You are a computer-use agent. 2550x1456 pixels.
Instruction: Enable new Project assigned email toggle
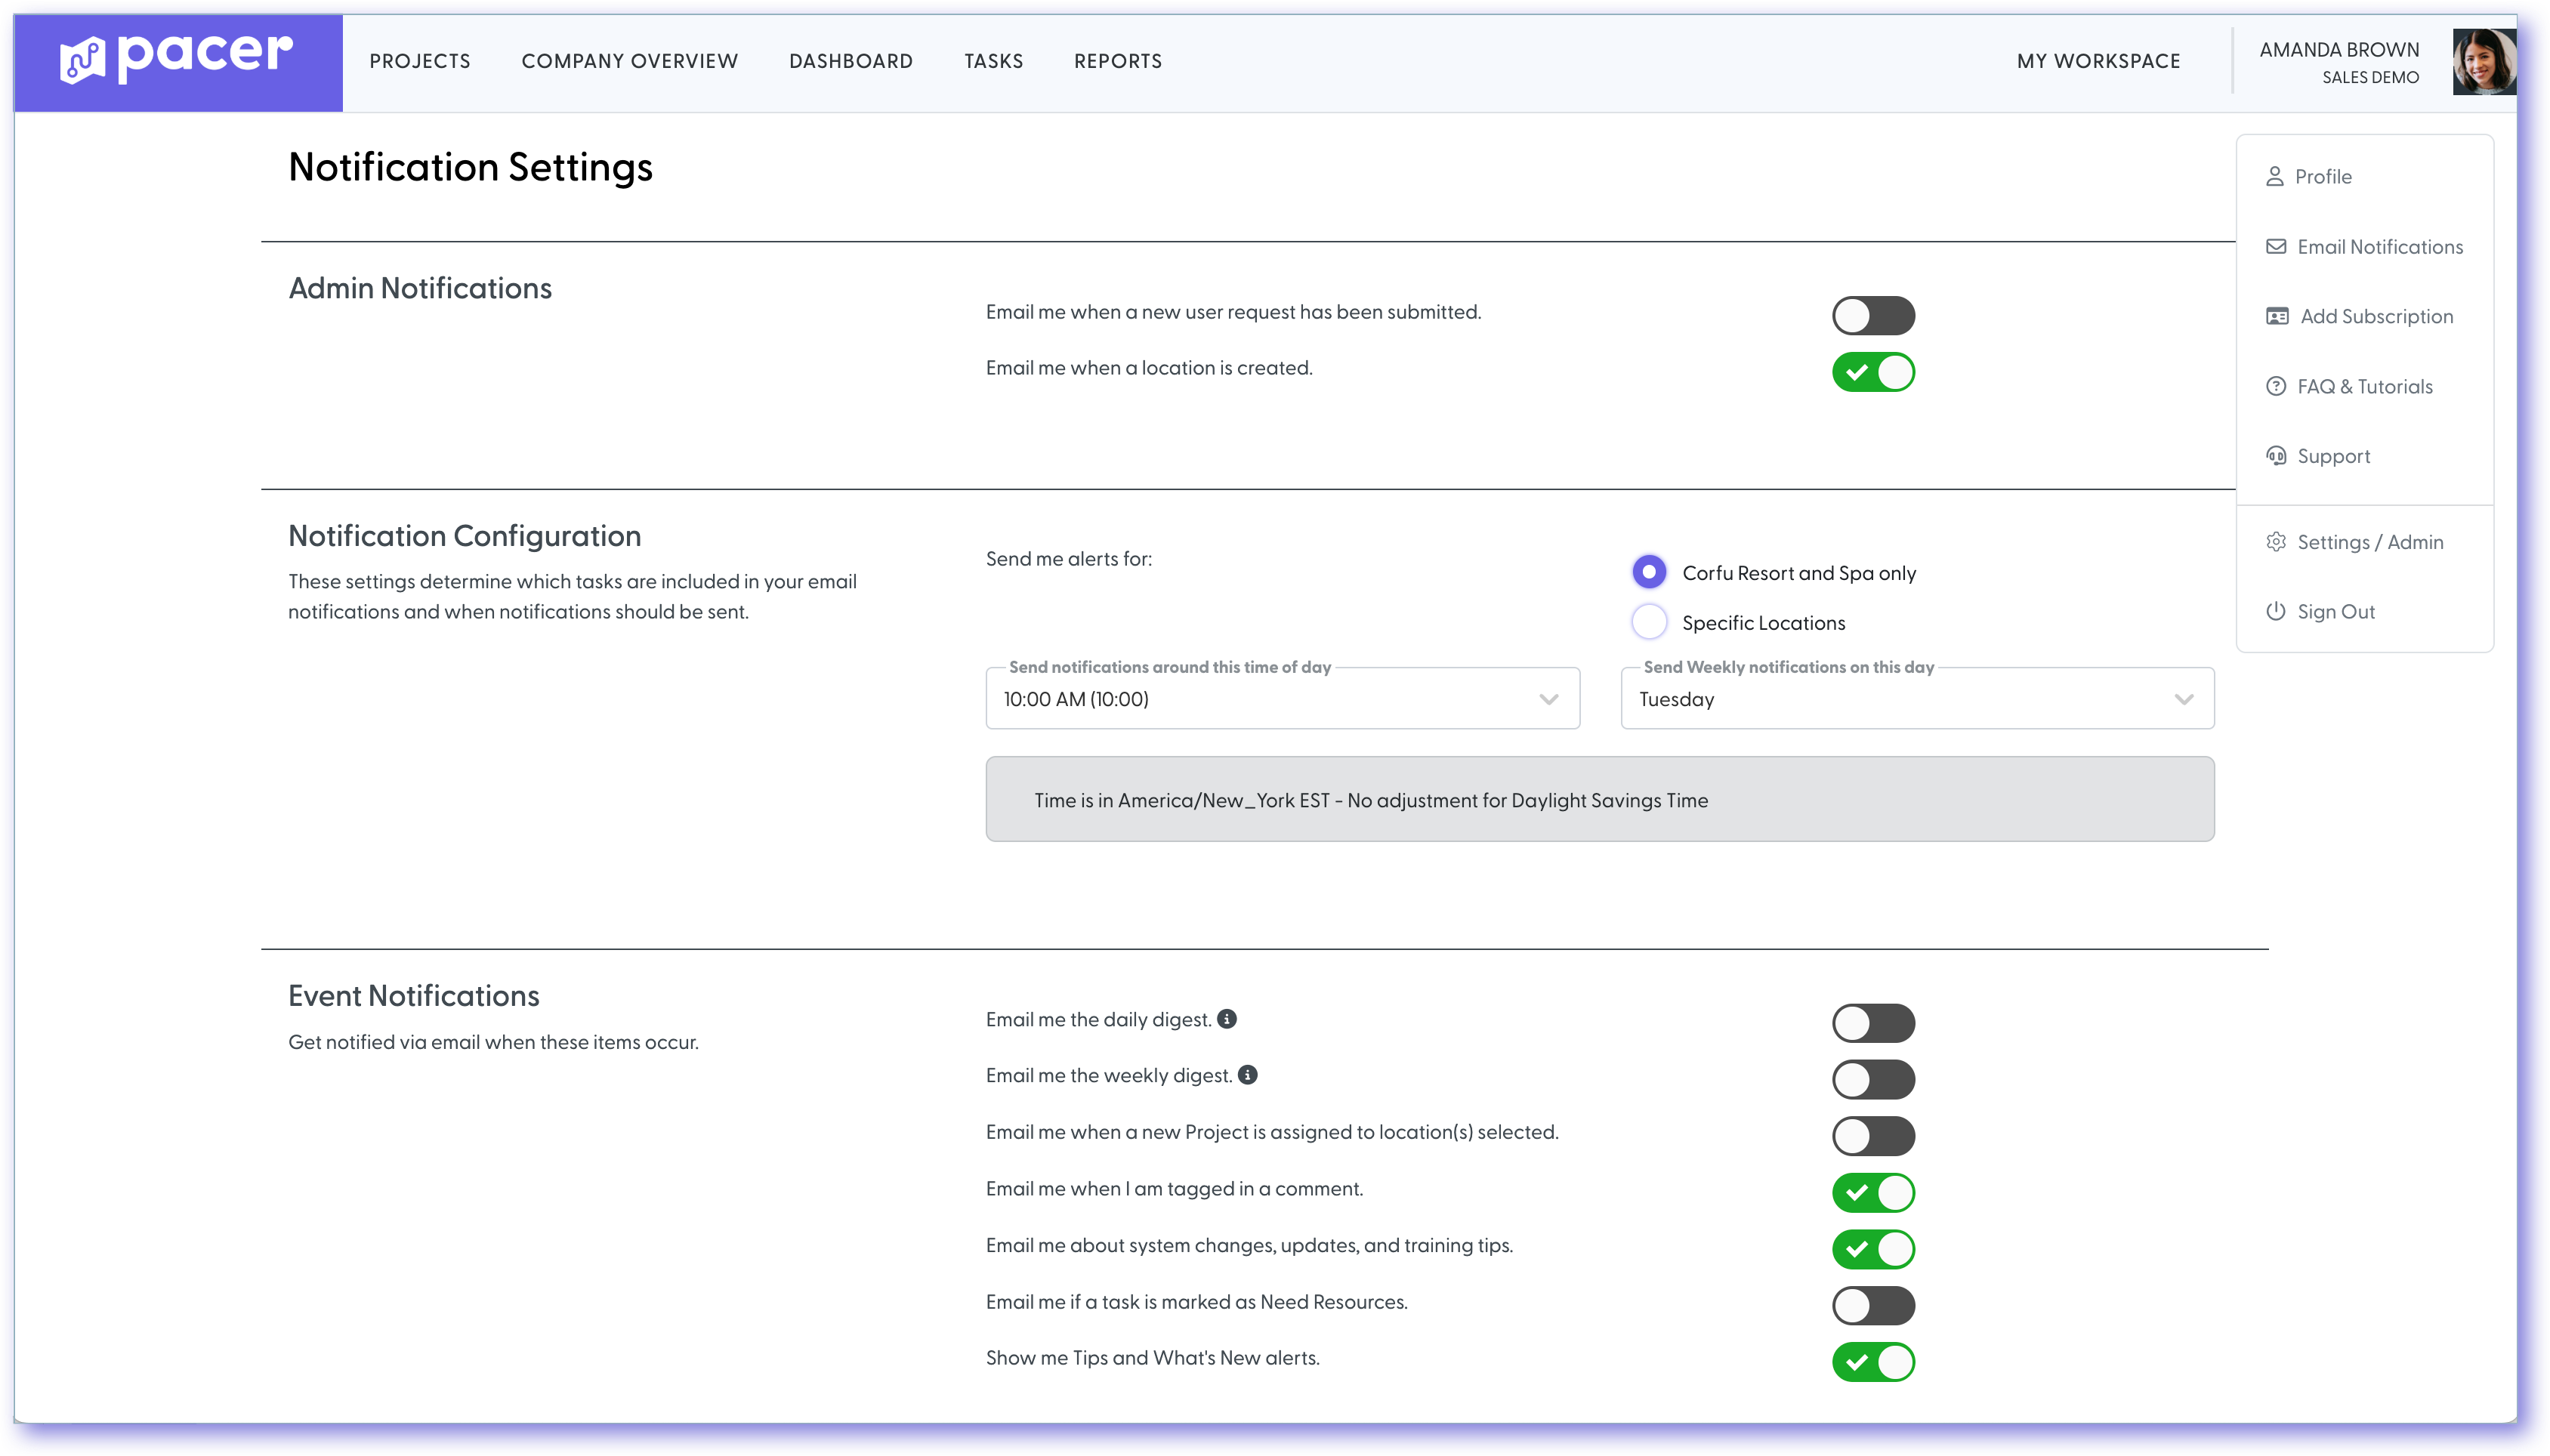pos(1873,1136)
